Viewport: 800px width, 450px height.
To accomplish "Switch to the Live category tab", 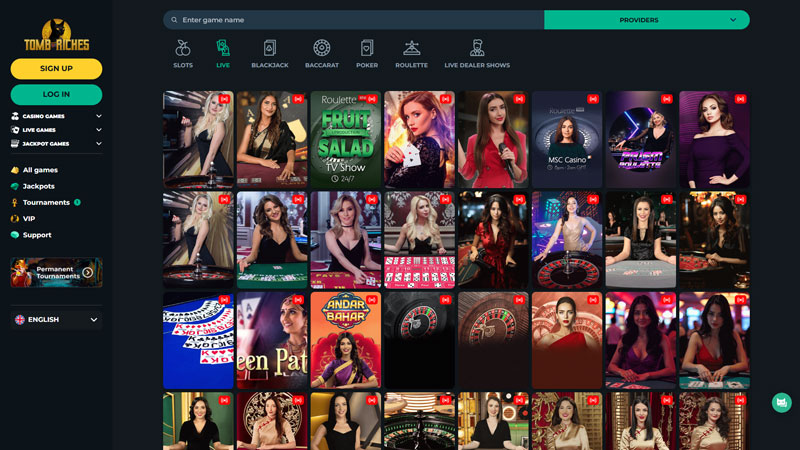I will [223, 53].
